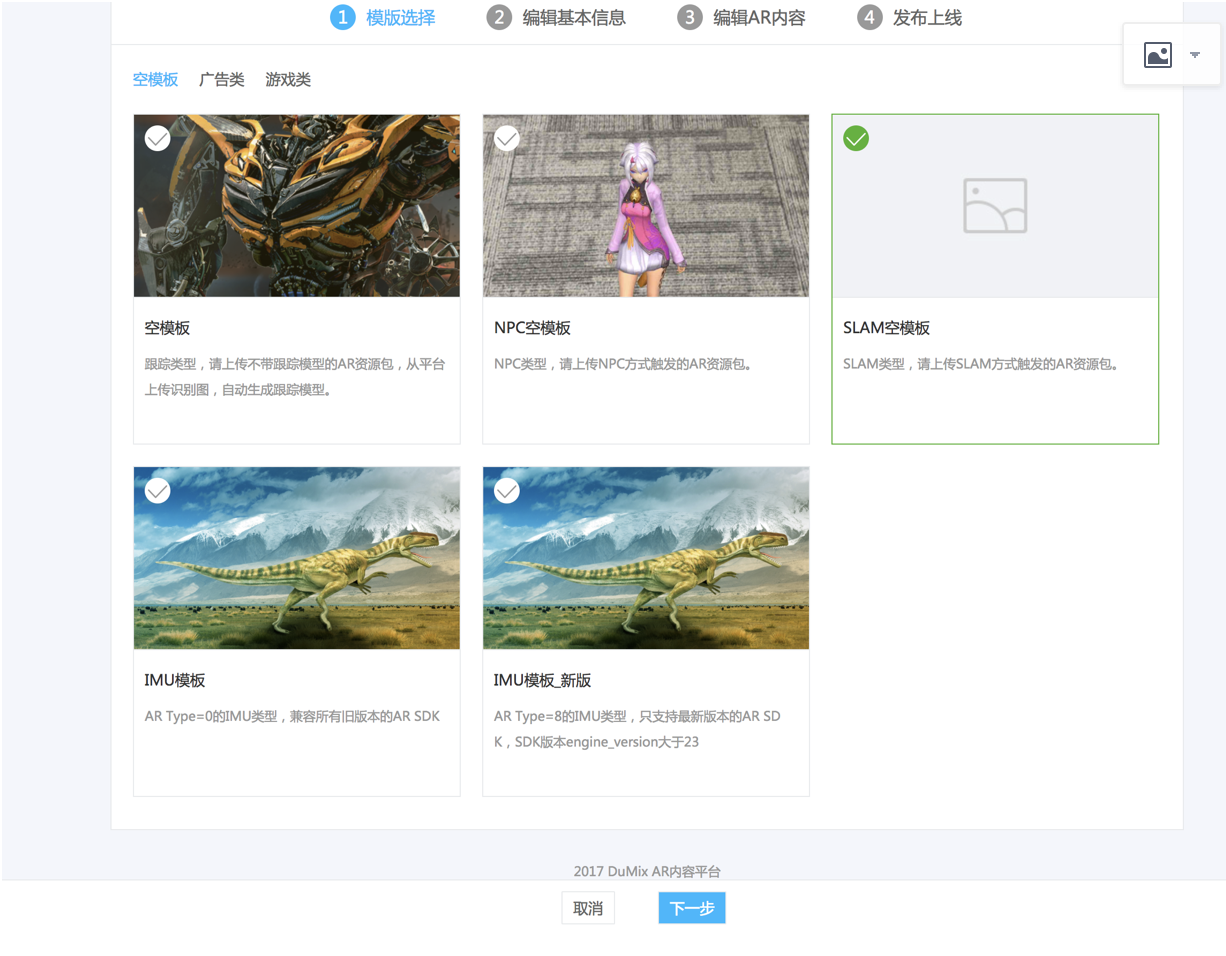The width and height of the screenshot is (1226, 956).
Task: Switch to the 游戏类 category tab
Action: [x=288, y=80]
